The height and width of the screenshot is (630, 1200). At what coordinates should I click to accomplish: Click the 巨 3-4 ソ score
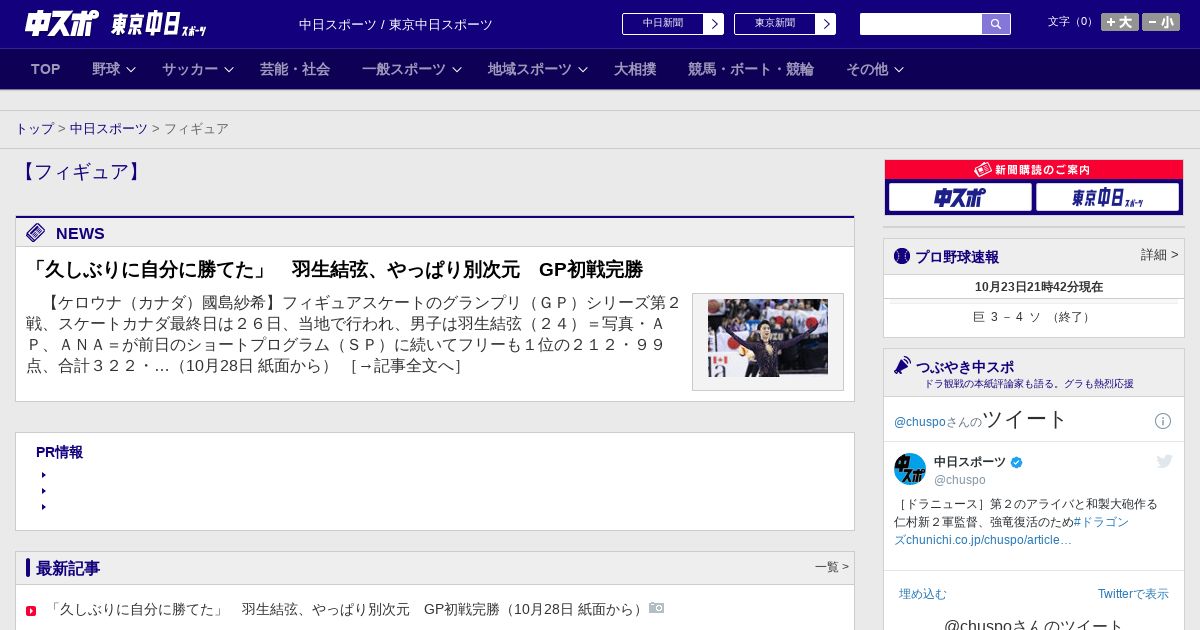tap(1033, 317)
